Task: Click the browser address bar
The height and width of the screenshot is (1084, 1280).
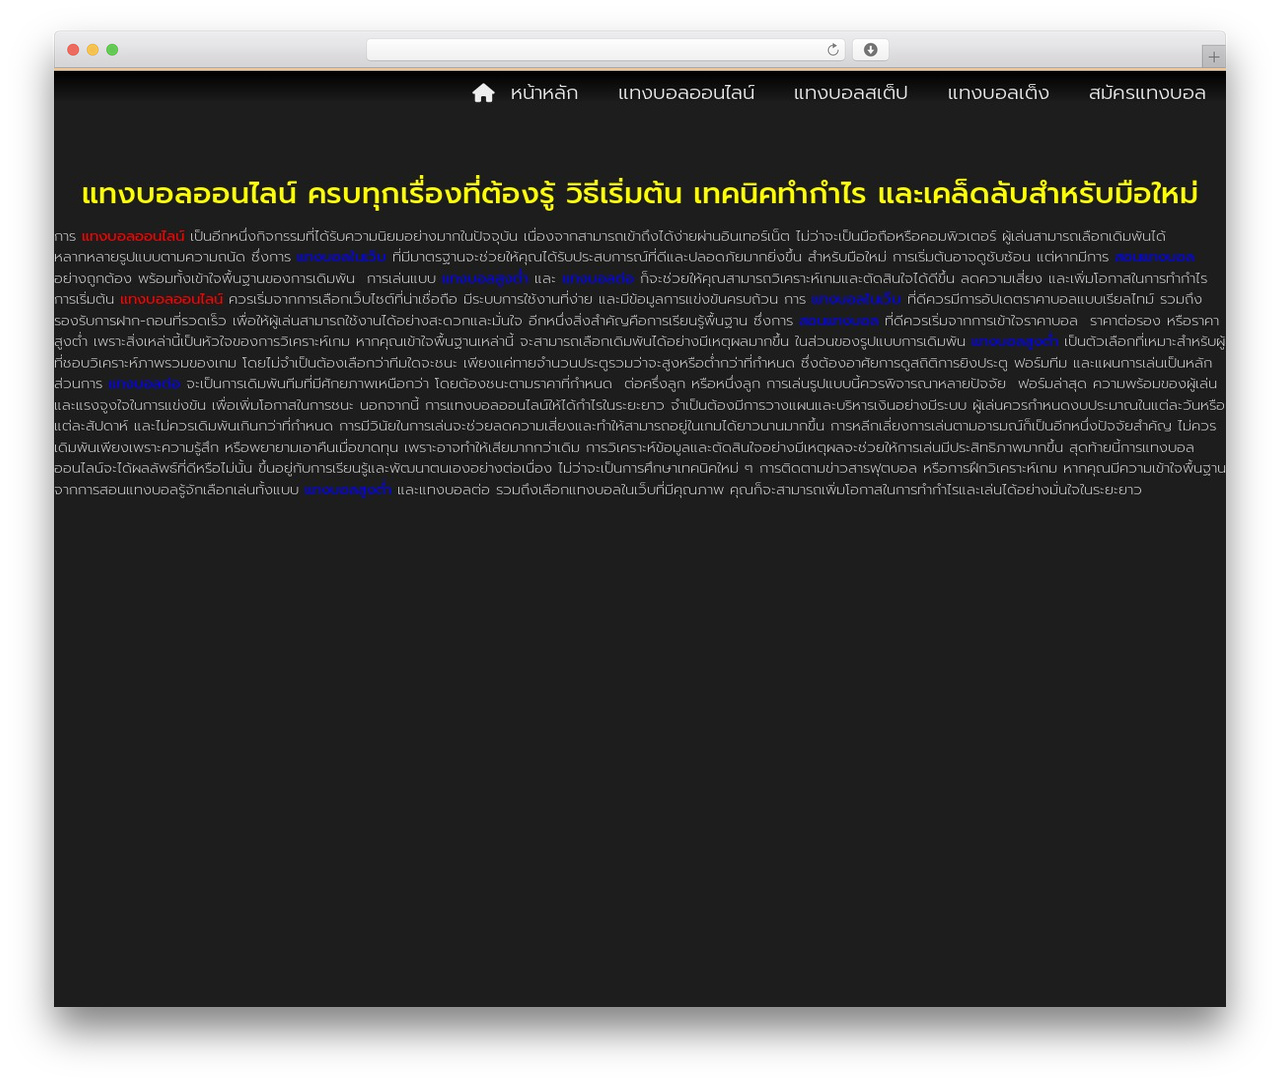Action: point(605,50)
